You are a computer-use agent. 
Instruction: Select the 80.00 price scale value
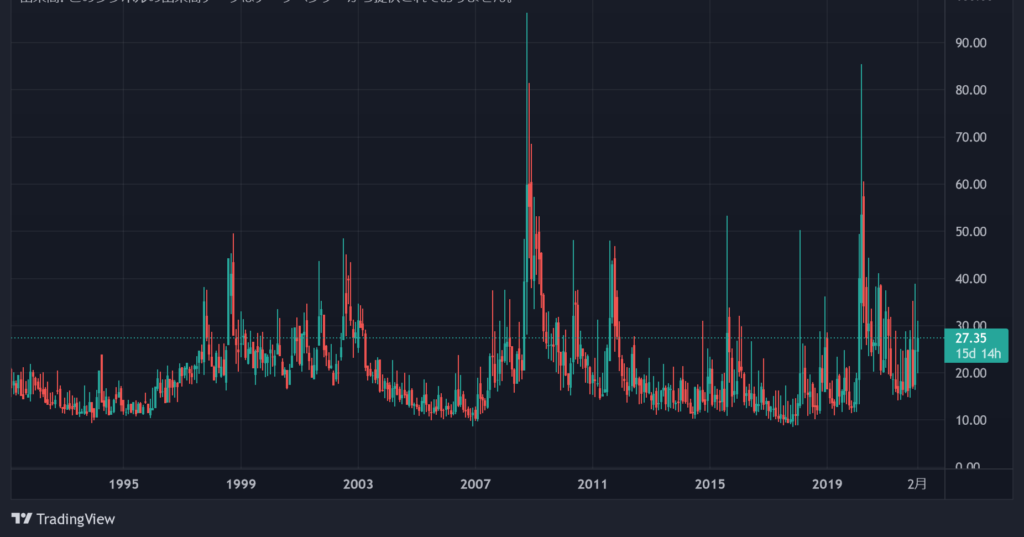pyautogui.click(x=970, y=90)
